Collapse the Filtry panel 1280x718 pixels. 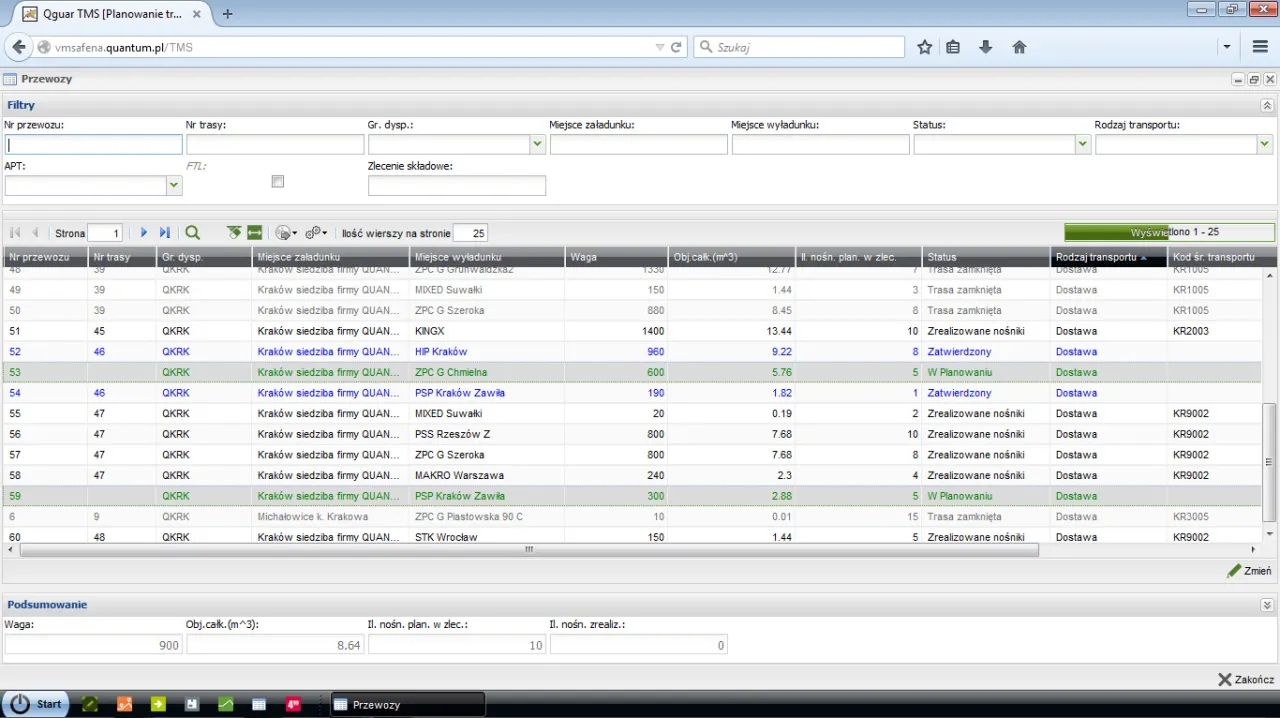pyautogui.click(x=1267, y=105)
